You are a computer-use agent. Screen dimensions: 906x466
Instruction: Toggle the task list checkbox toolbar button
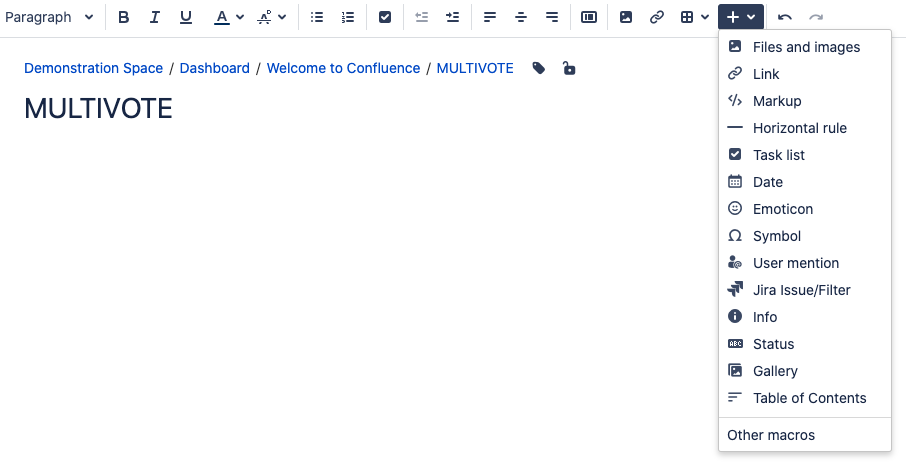(385, 17)
